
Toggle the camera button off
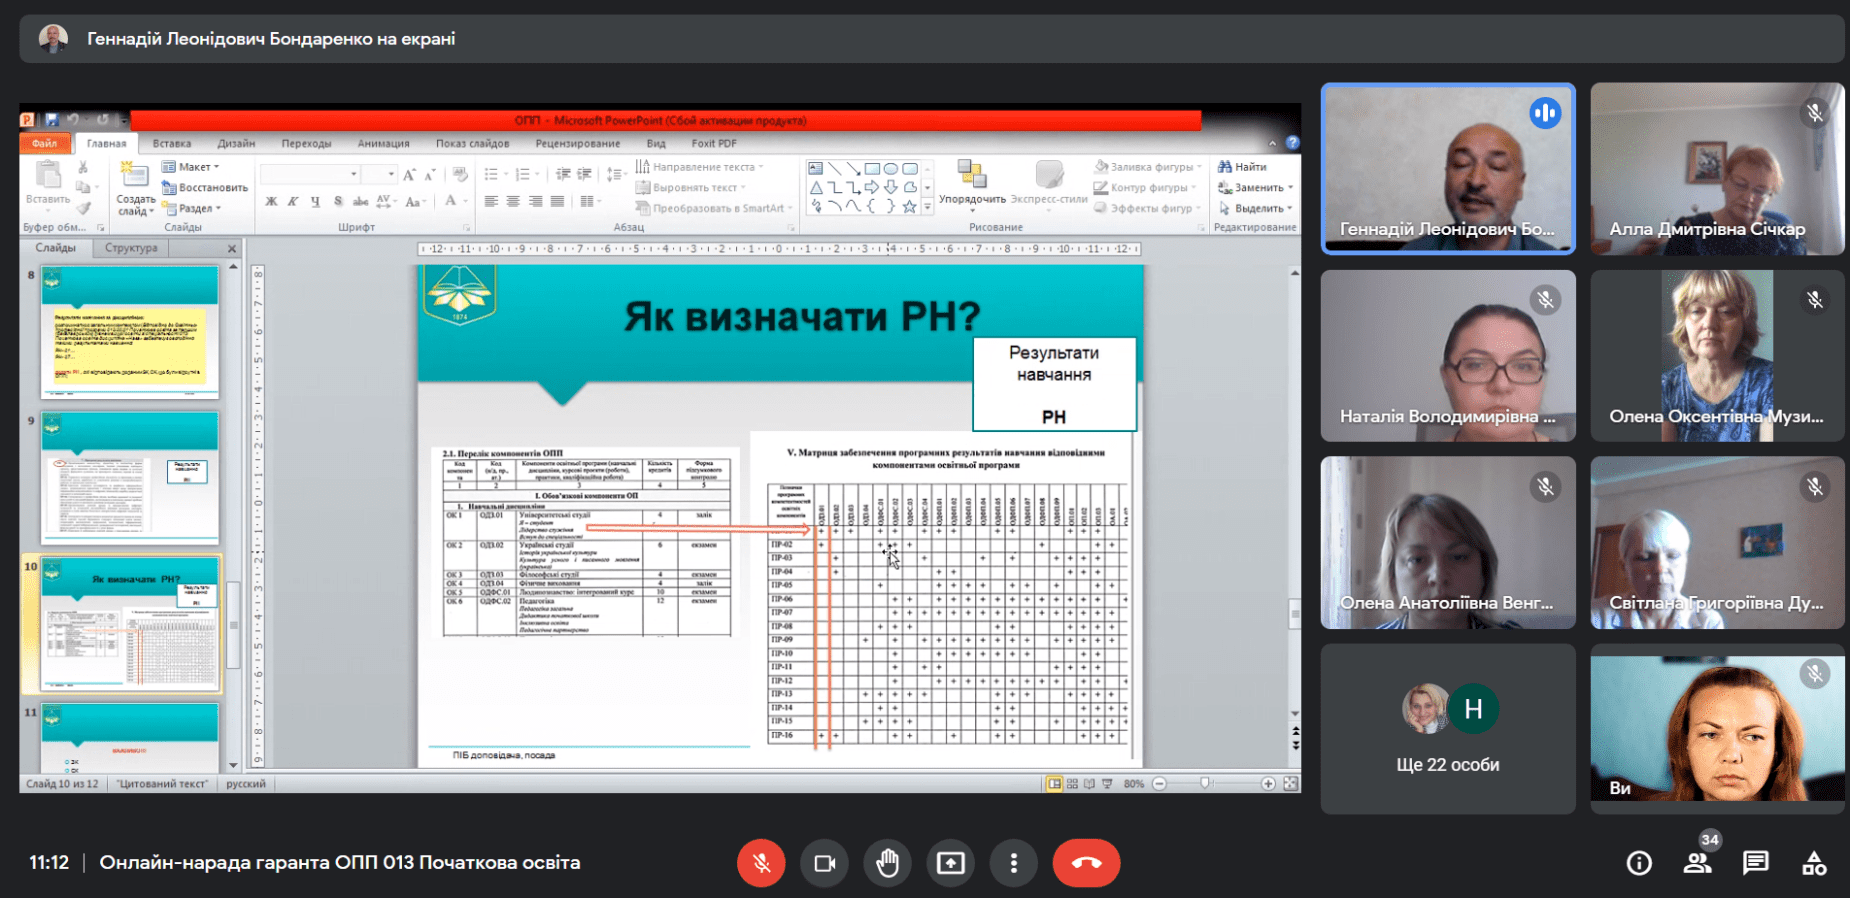pyautogui.click(x=824, y=863)
